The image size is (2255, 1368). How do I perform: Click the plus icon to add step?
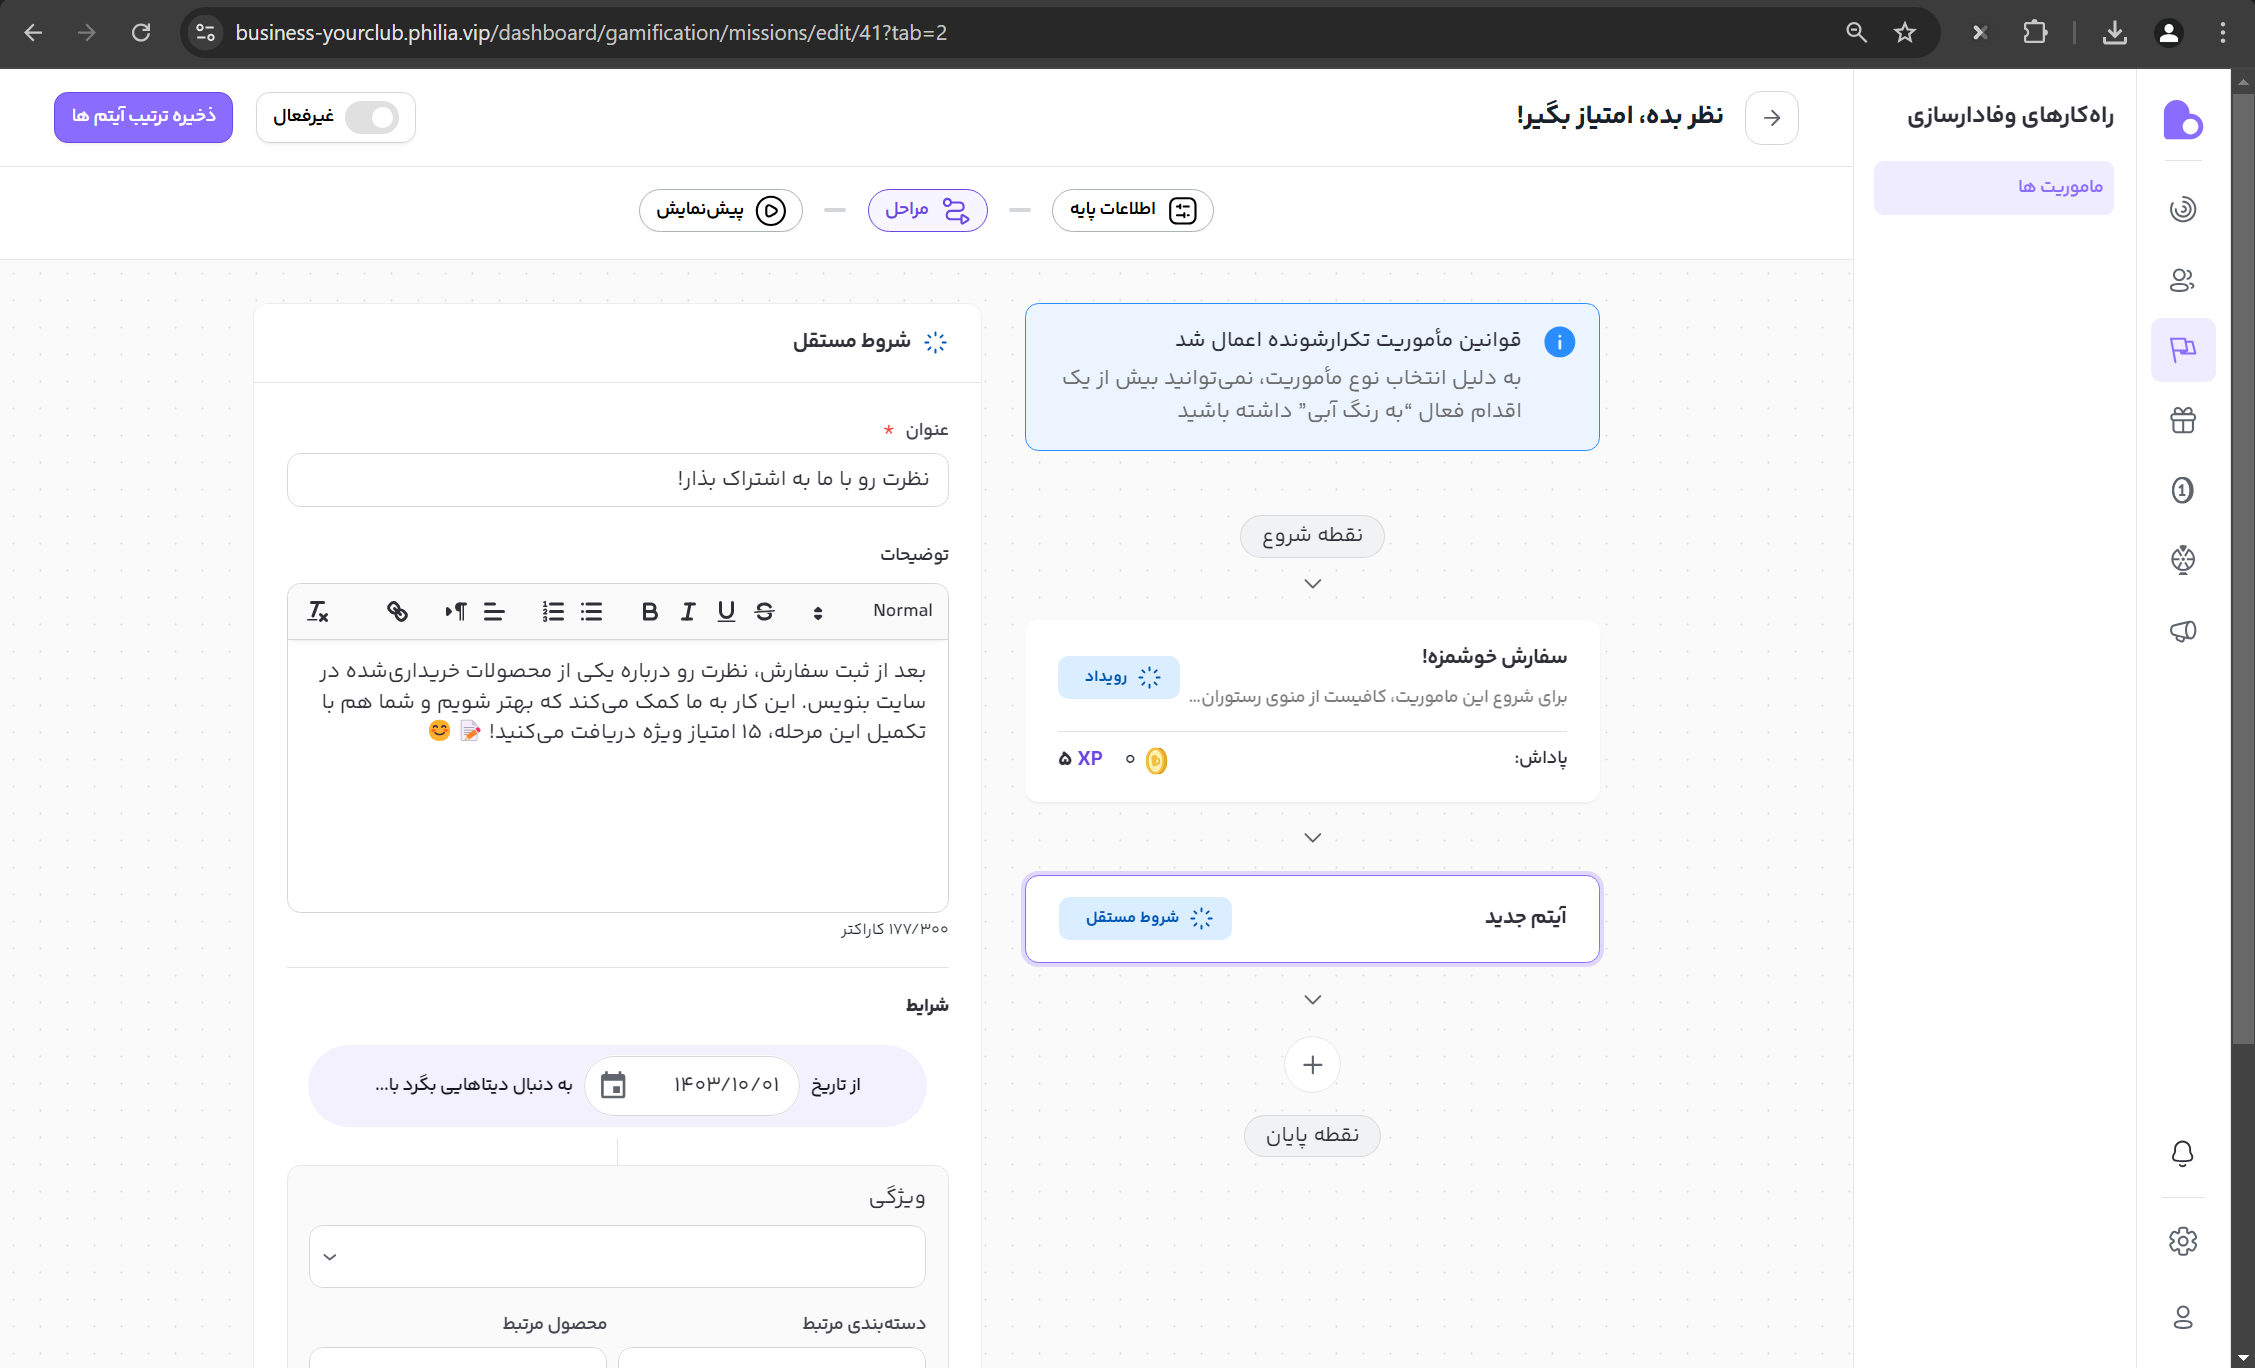(1312, 1065)
